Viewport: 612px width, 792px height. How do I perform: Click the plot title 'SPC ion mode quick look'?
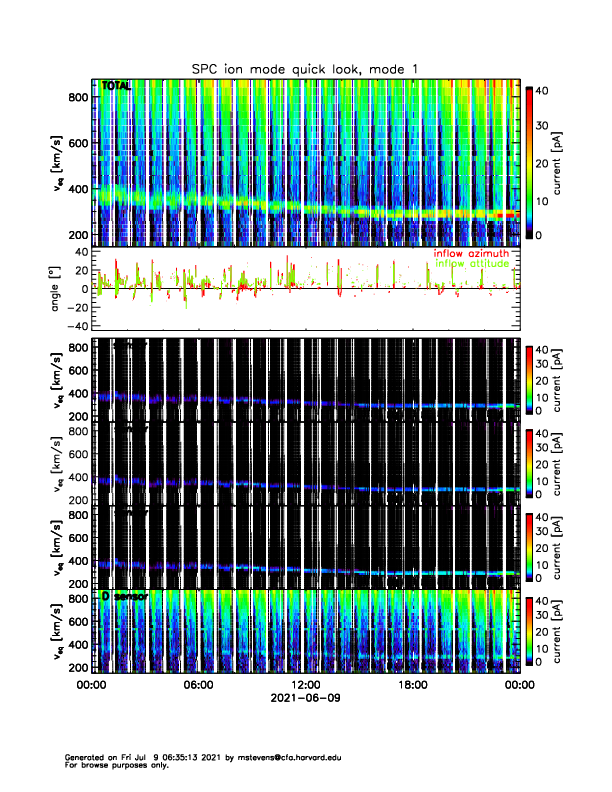pos(305,67)
